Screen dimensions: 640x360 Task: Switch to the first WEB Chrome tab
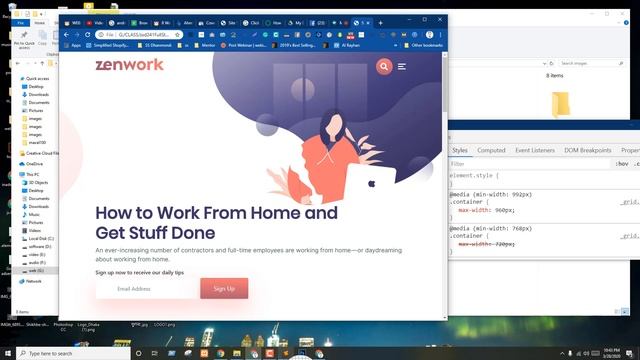click(x=72, y=23)
